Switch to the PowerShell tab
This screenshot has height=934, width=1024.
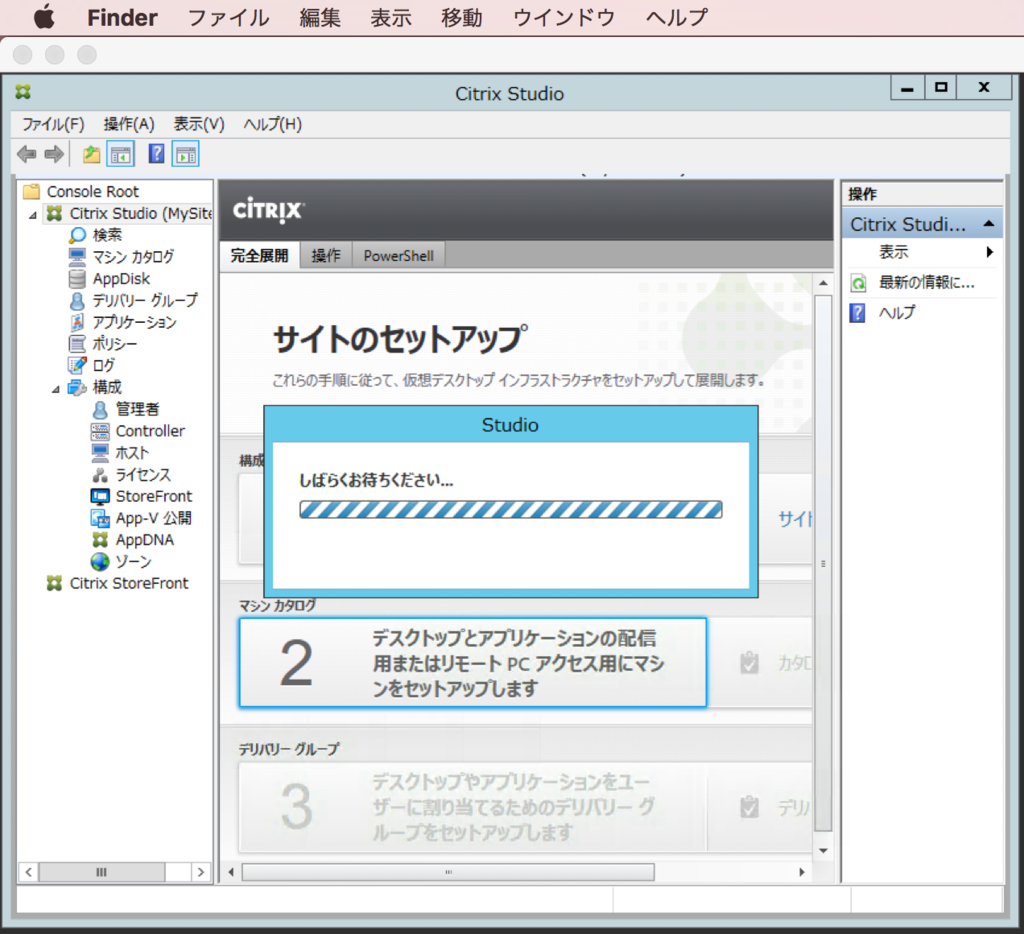(x=398, y=255)
